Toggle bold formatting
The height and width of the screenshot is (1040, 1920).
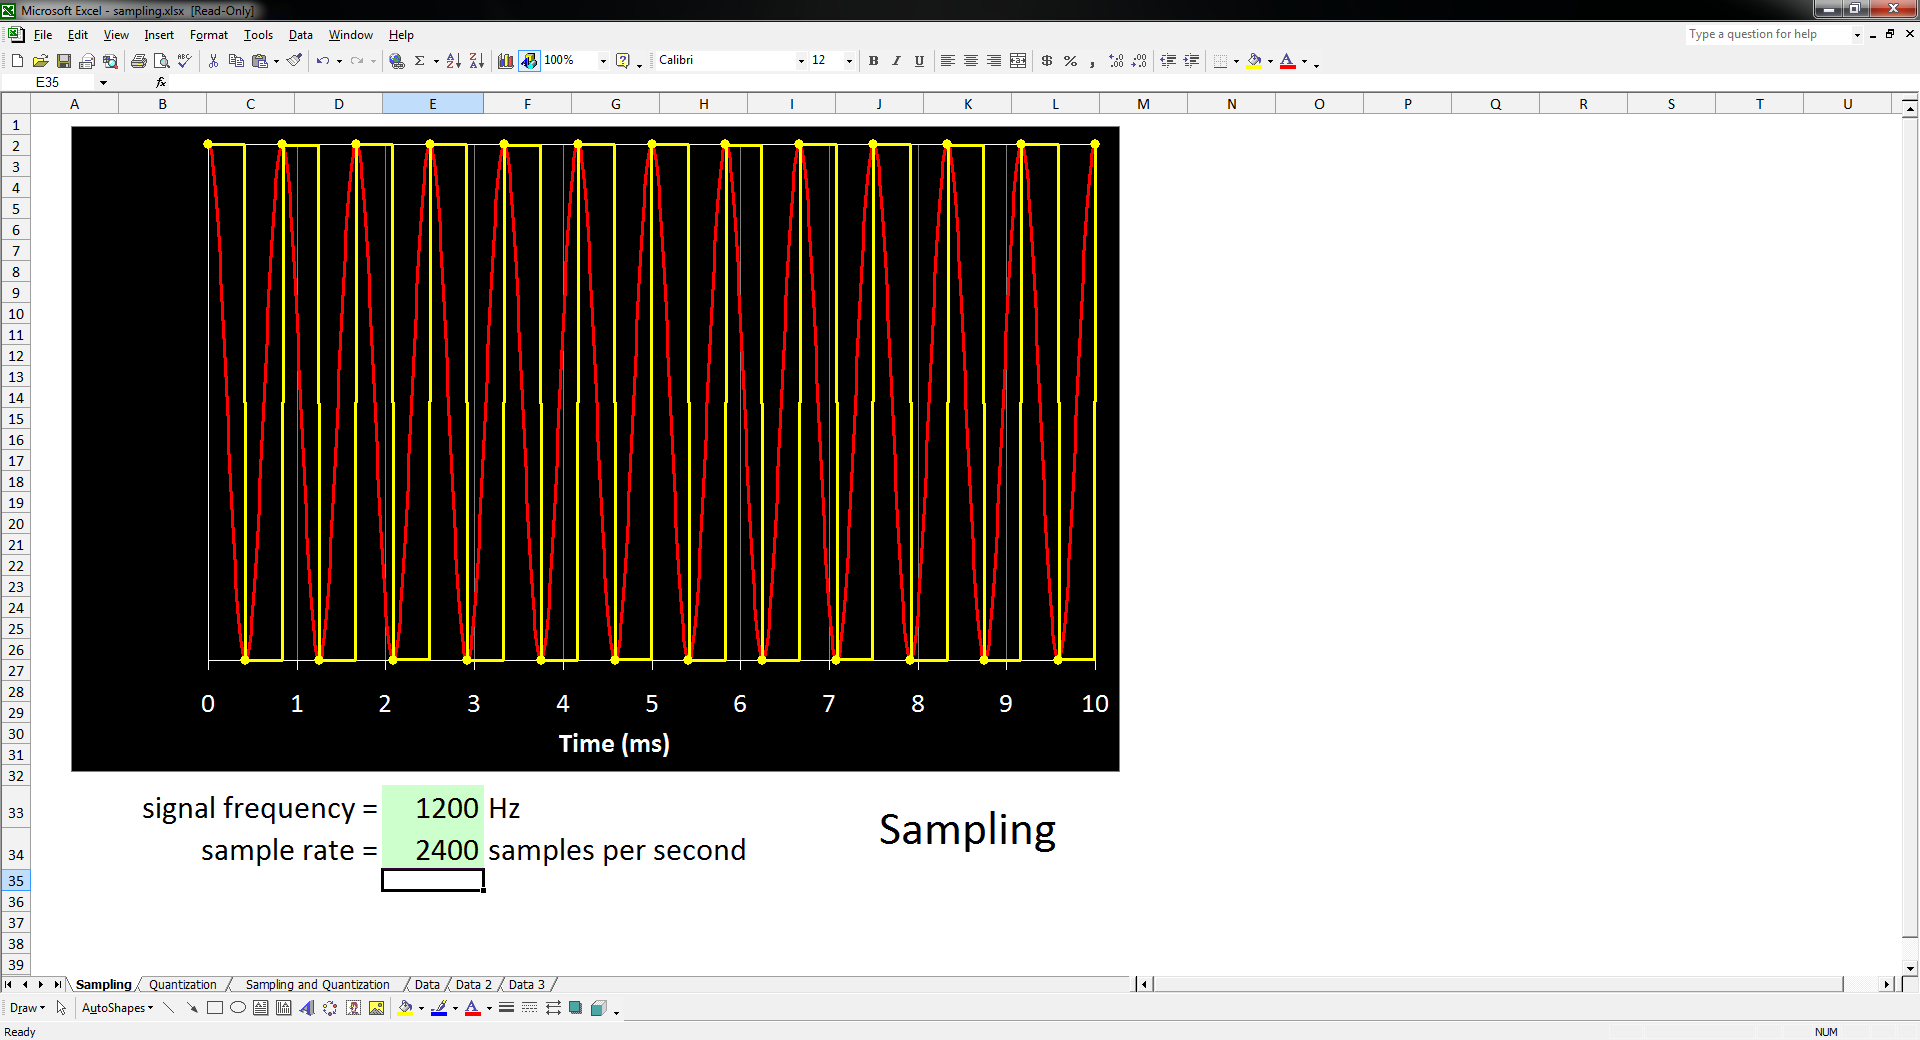[x=873, y=61]
